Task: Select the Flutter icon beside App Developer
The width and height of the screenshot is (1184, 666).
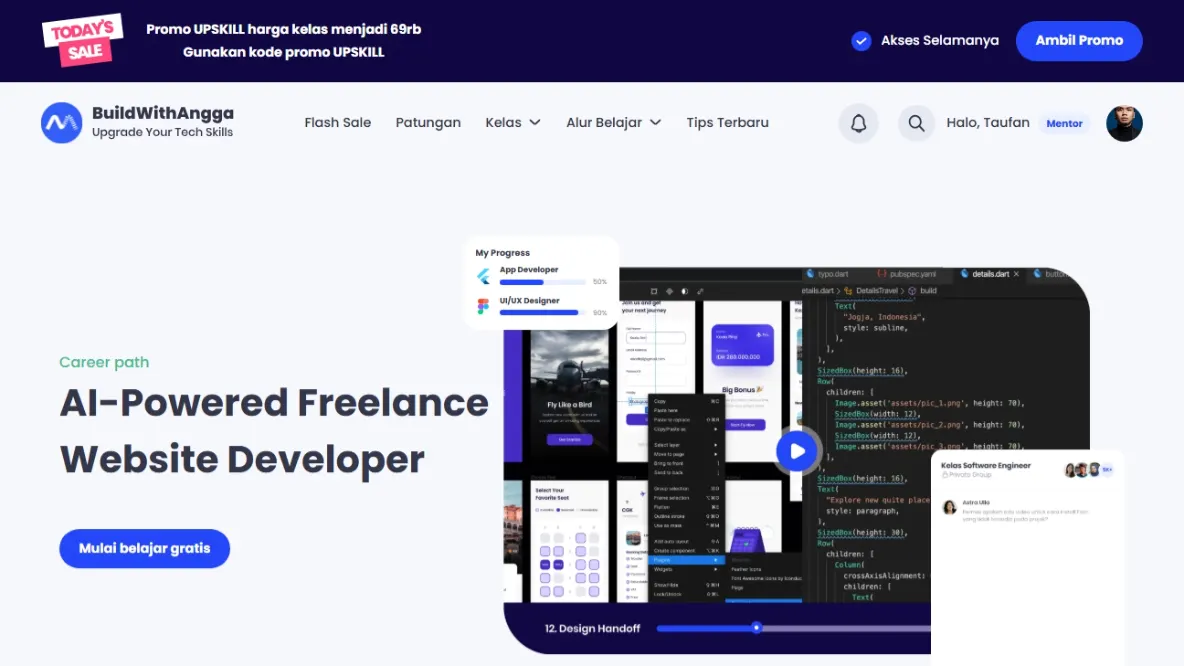Action: point(483,274)
